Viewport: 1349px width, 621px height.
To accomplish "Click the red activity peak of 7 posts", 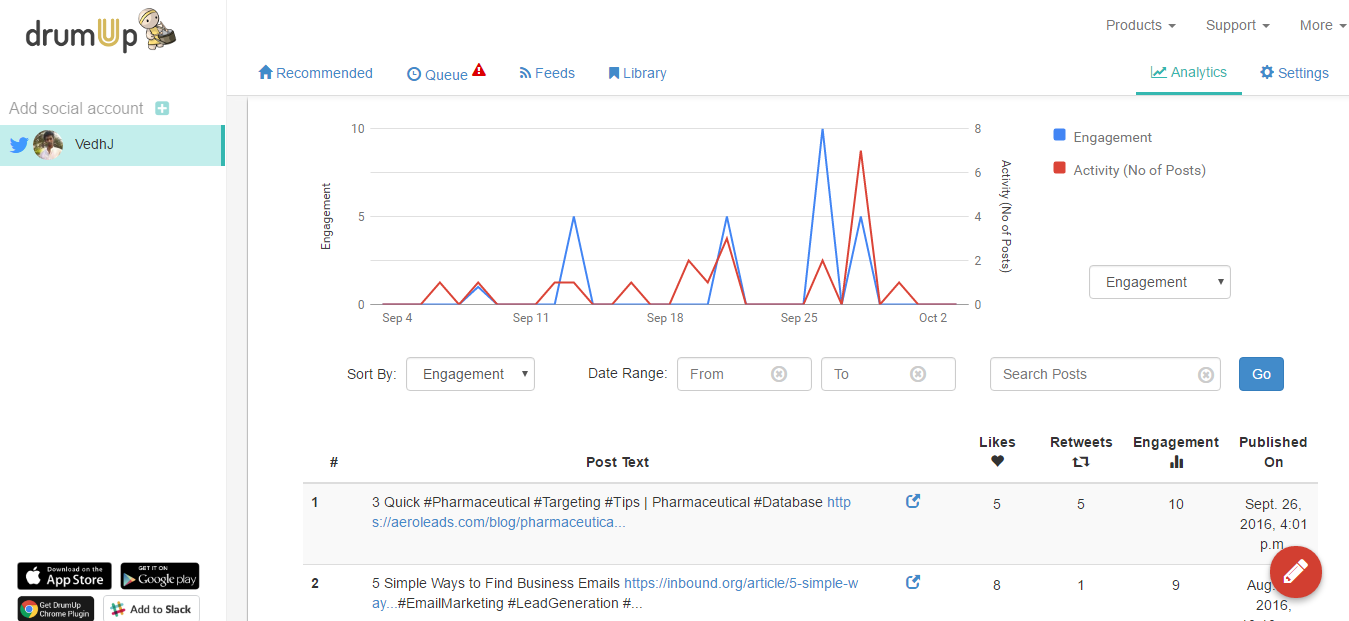I will [860, 152].
